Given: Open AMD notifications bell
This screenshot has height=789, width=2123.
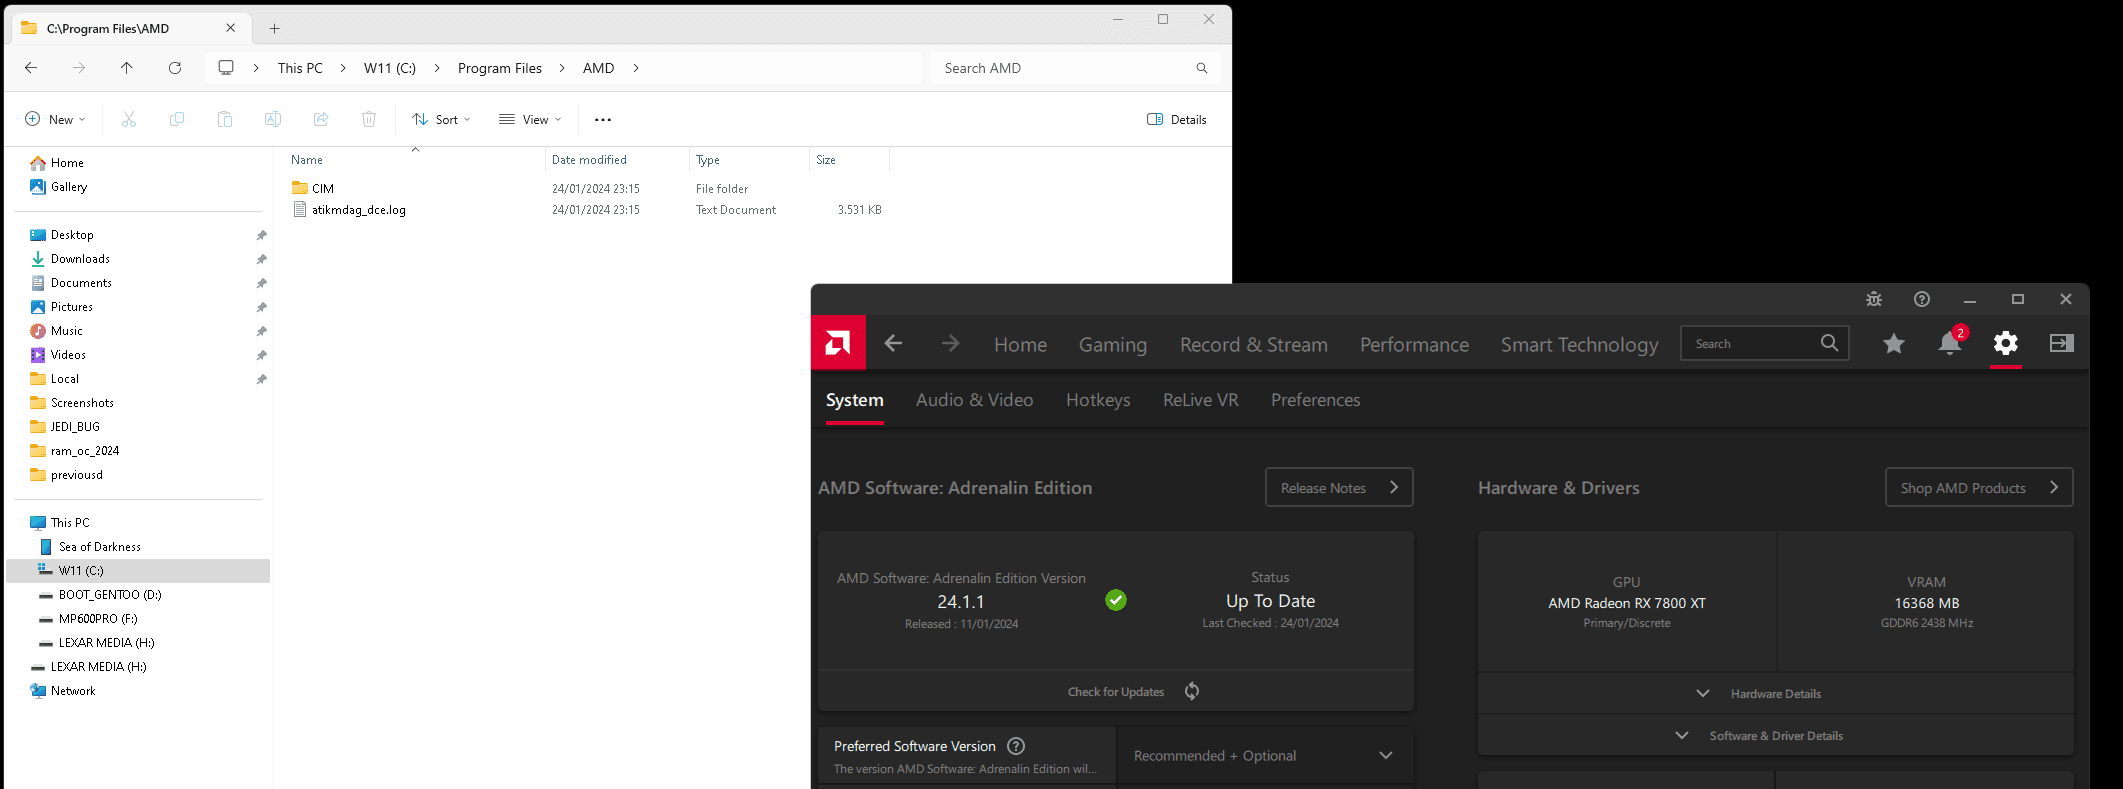Looking at the screenshot, I should [x=1950, y=343].
